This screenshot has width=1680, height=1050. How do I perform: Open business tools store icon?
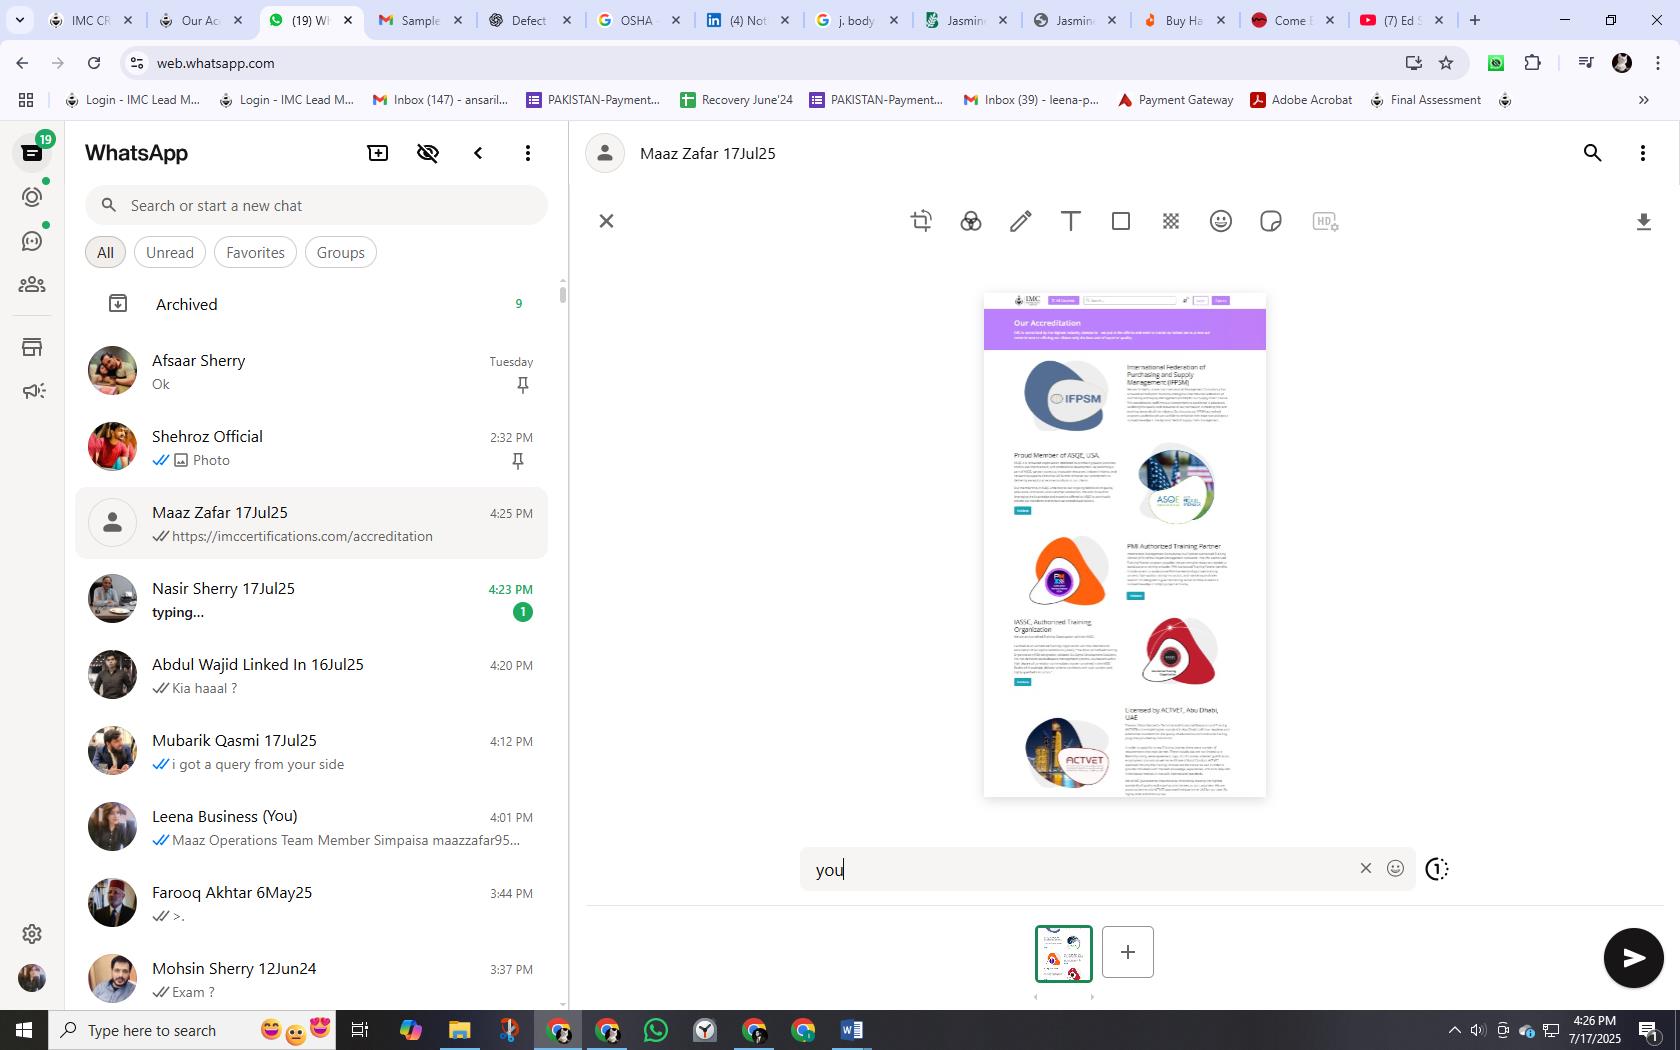tap(32, 347)
